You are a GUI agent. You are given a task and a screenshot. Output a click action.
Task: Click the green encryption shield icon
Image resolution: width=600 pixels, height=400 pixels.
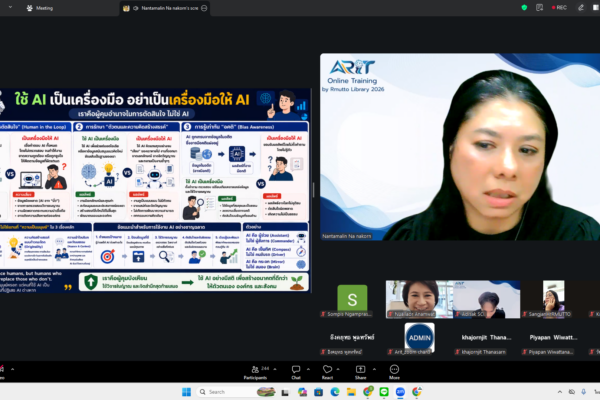[x=524, y=7]
